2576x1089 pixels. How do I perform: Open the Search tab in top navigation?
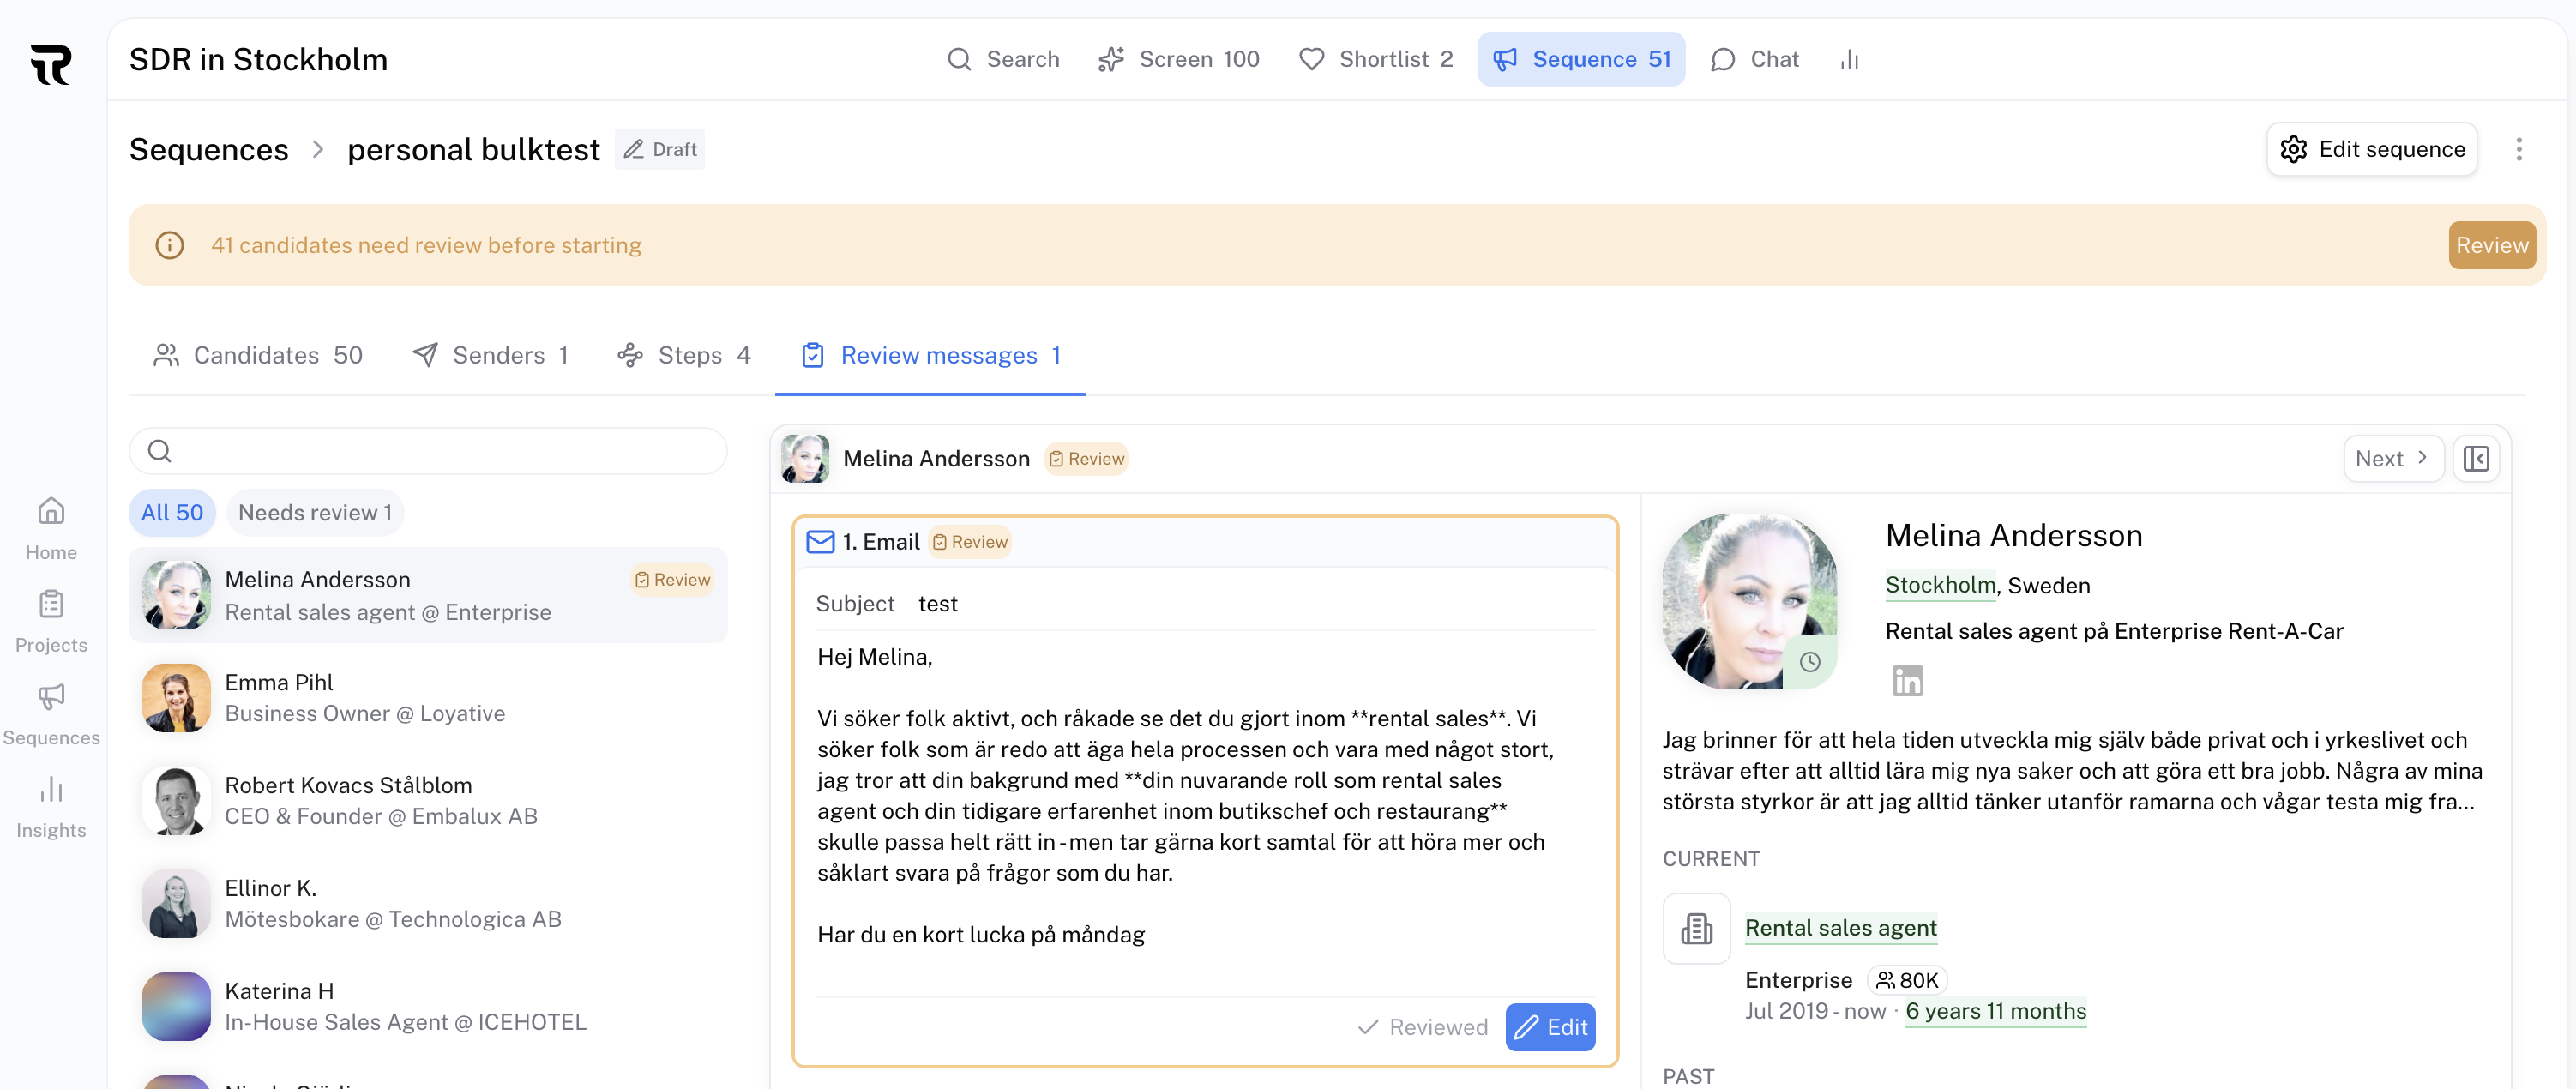click(1003, 60)
